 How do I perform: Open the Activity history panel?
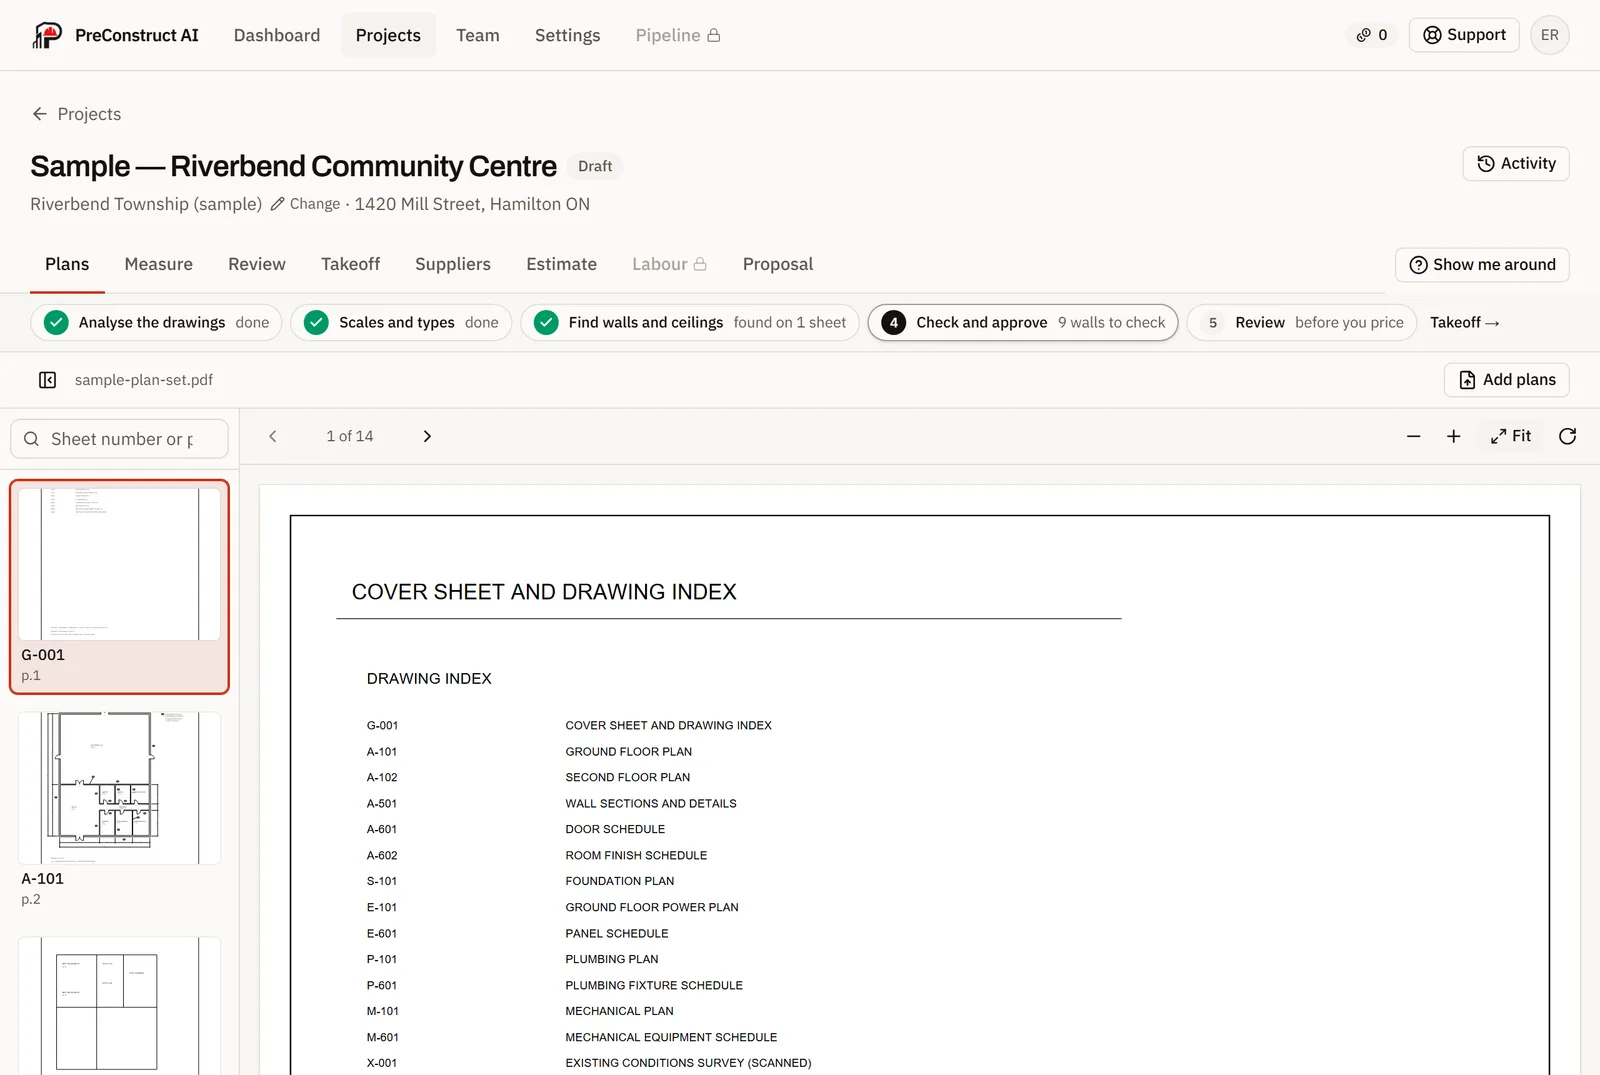tap(1516, 164)
